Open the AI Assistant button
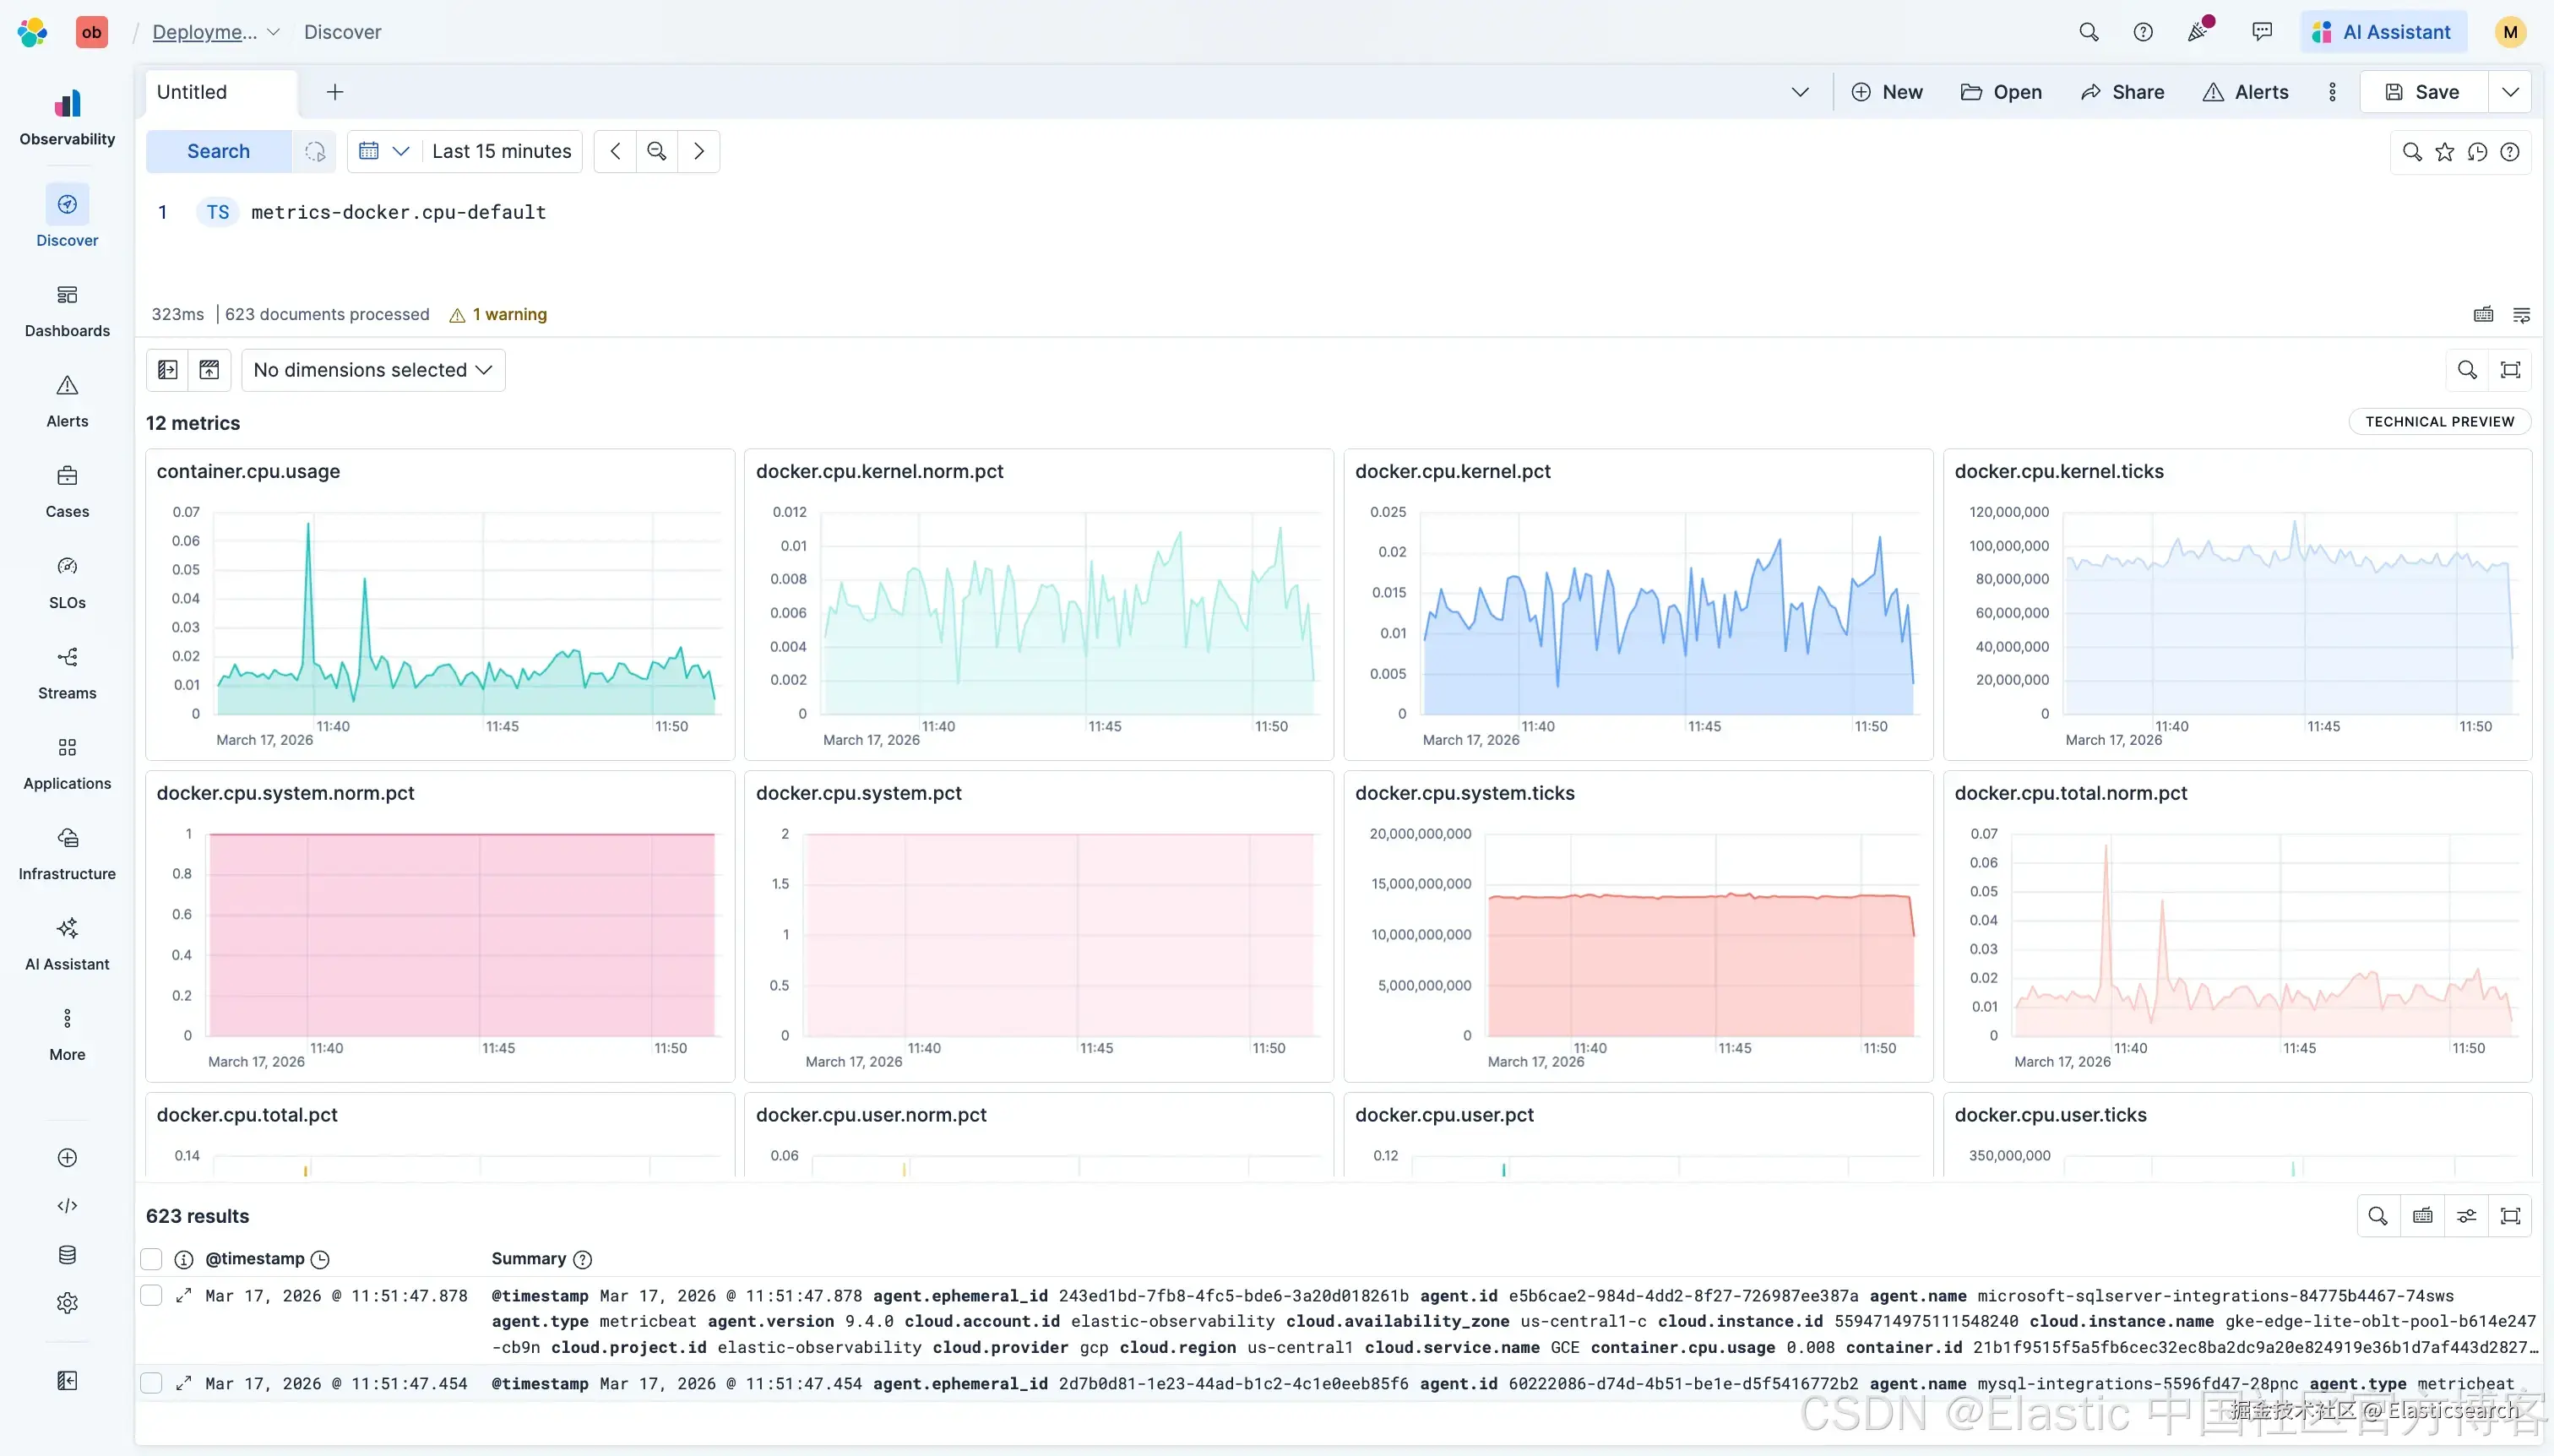This screenshot has width=2554, height=1456. [x=2384, y=32]
